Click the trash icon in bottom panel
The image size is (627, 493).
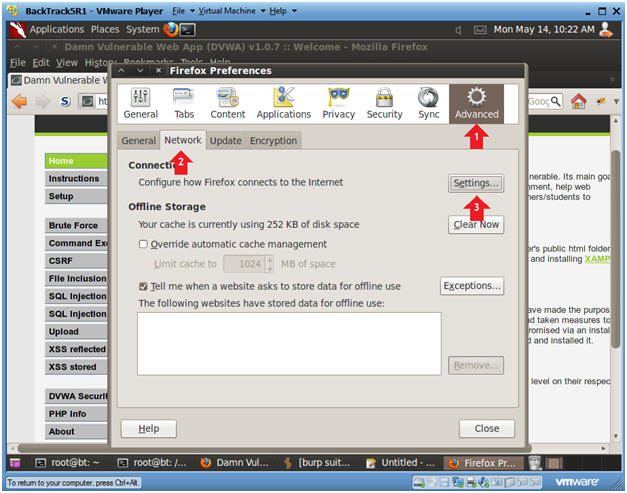point(535,463)
